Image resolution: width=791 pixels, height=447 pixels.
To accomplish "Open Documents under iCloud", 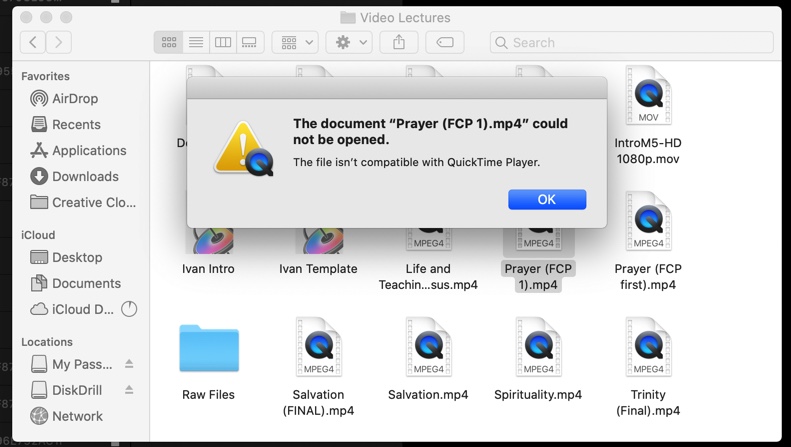I will click(x=76, y=284).
